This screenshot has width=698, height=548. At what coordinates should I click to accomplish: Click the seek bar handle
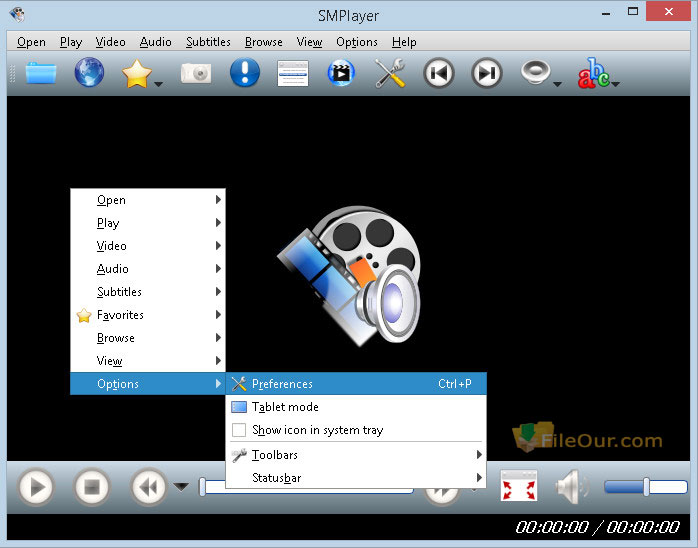pos(203,487)
